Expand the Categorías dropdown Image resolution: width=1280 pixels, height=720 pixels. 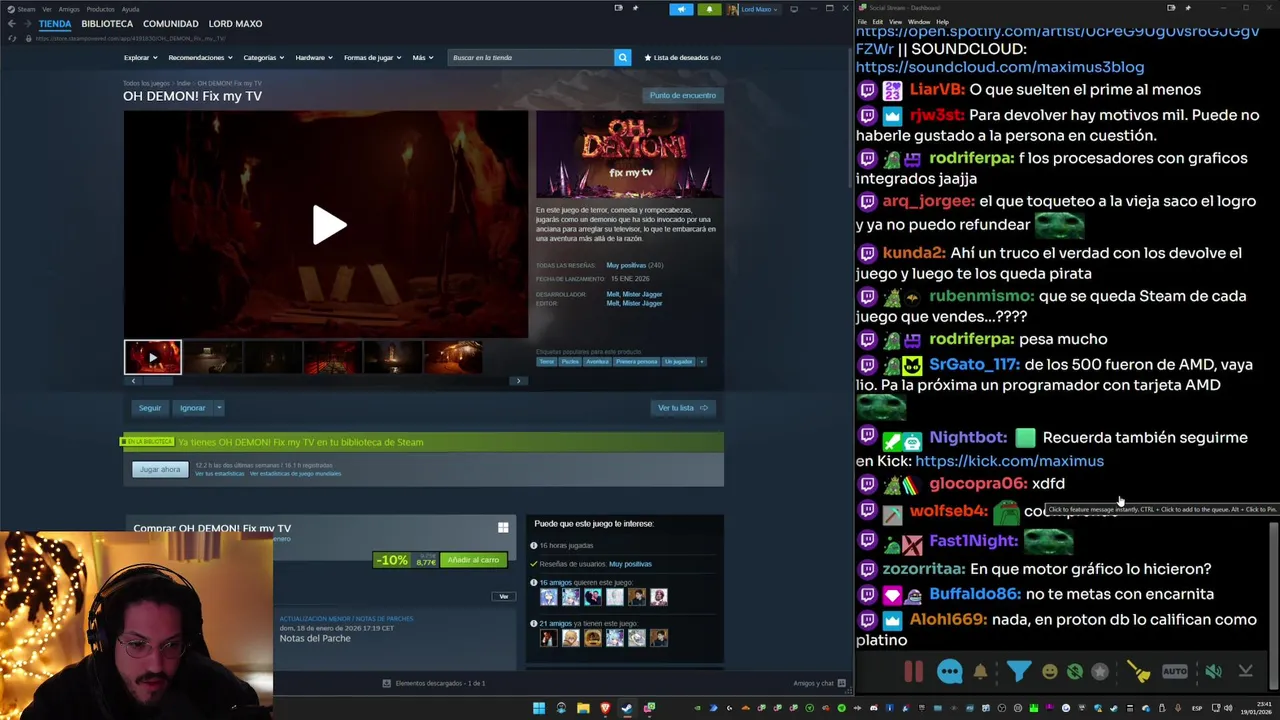pos(263,58)
